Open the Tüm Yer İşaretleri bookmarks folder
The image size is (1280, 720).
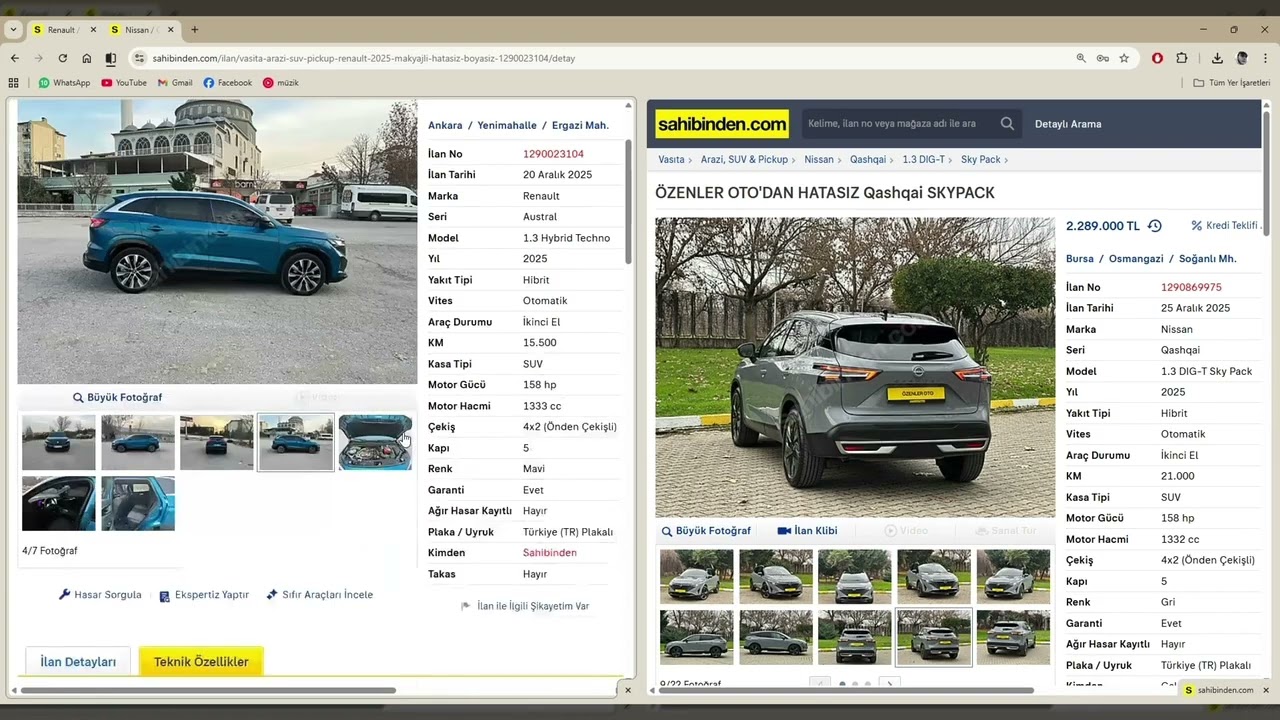[1232, 83]
